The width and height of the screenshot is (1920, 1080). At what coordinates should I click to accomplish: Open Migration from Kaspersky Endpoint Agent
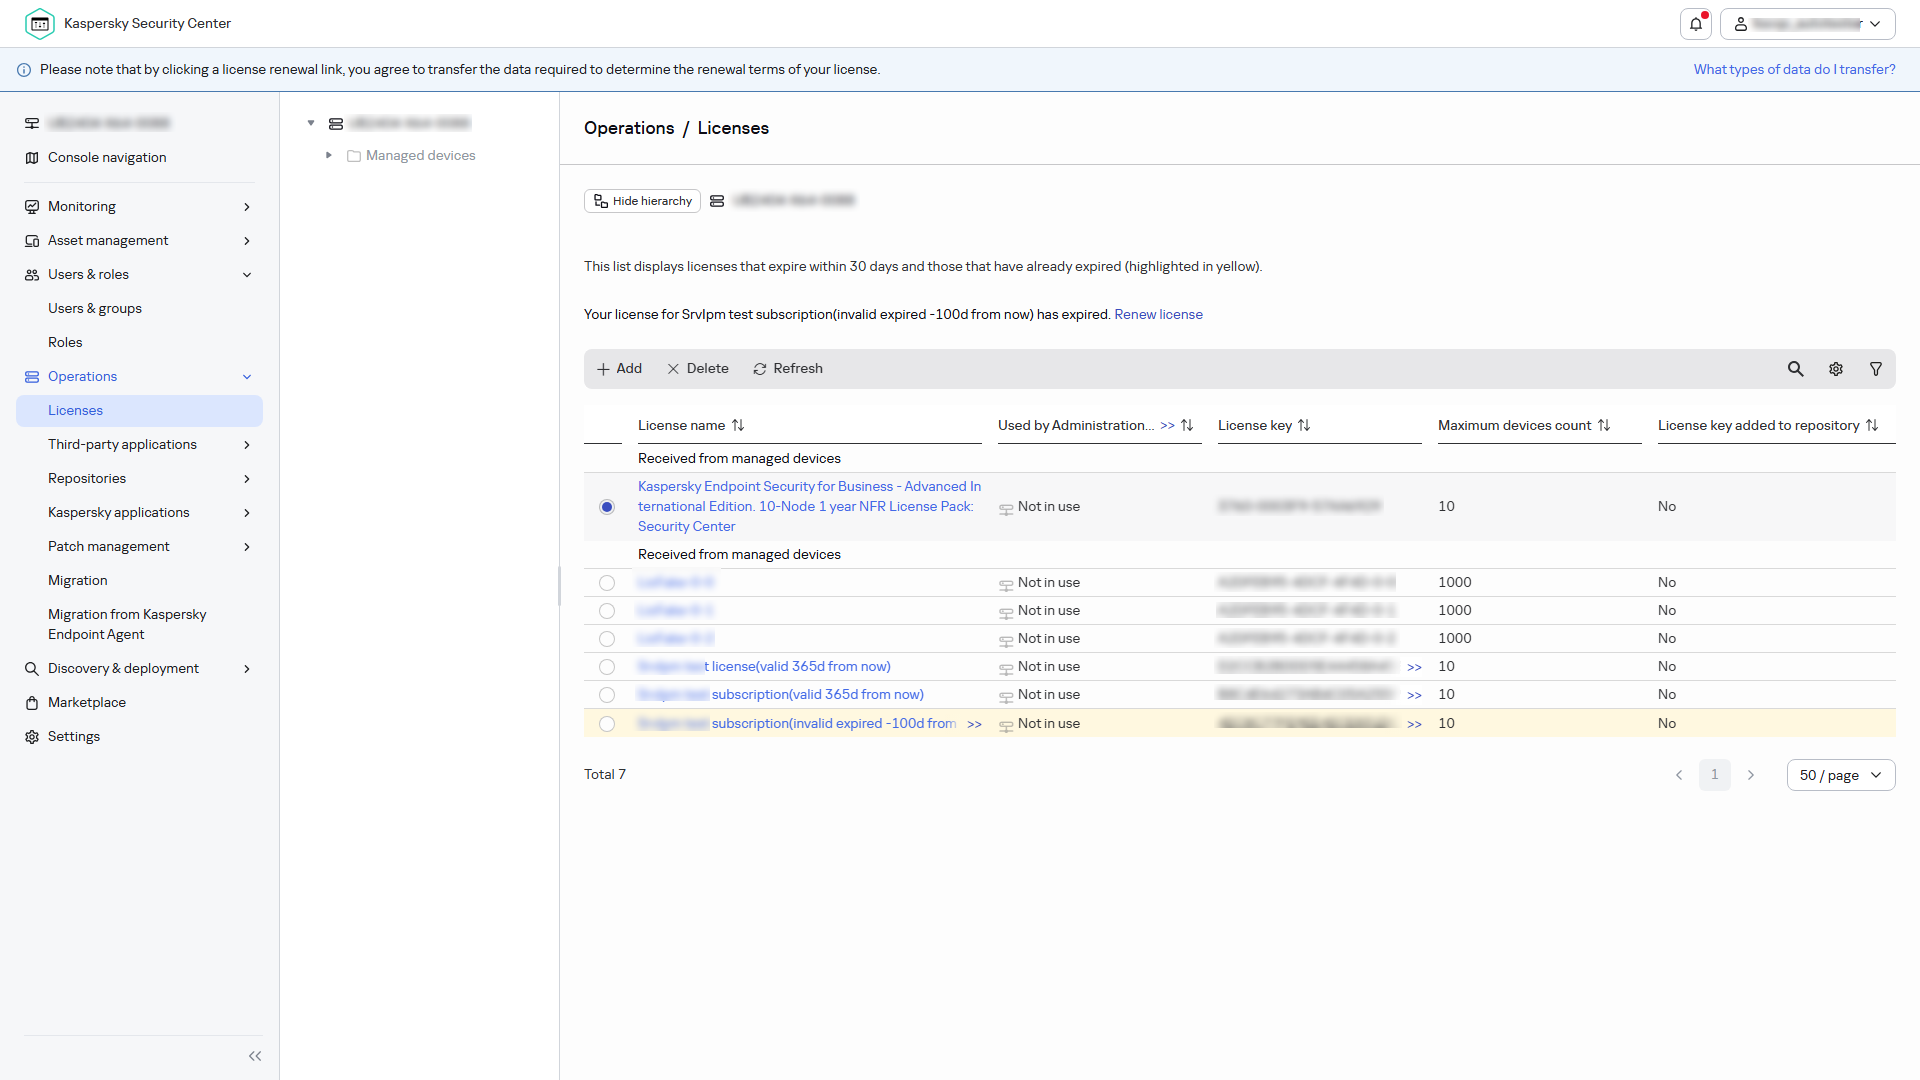[127, 625]
